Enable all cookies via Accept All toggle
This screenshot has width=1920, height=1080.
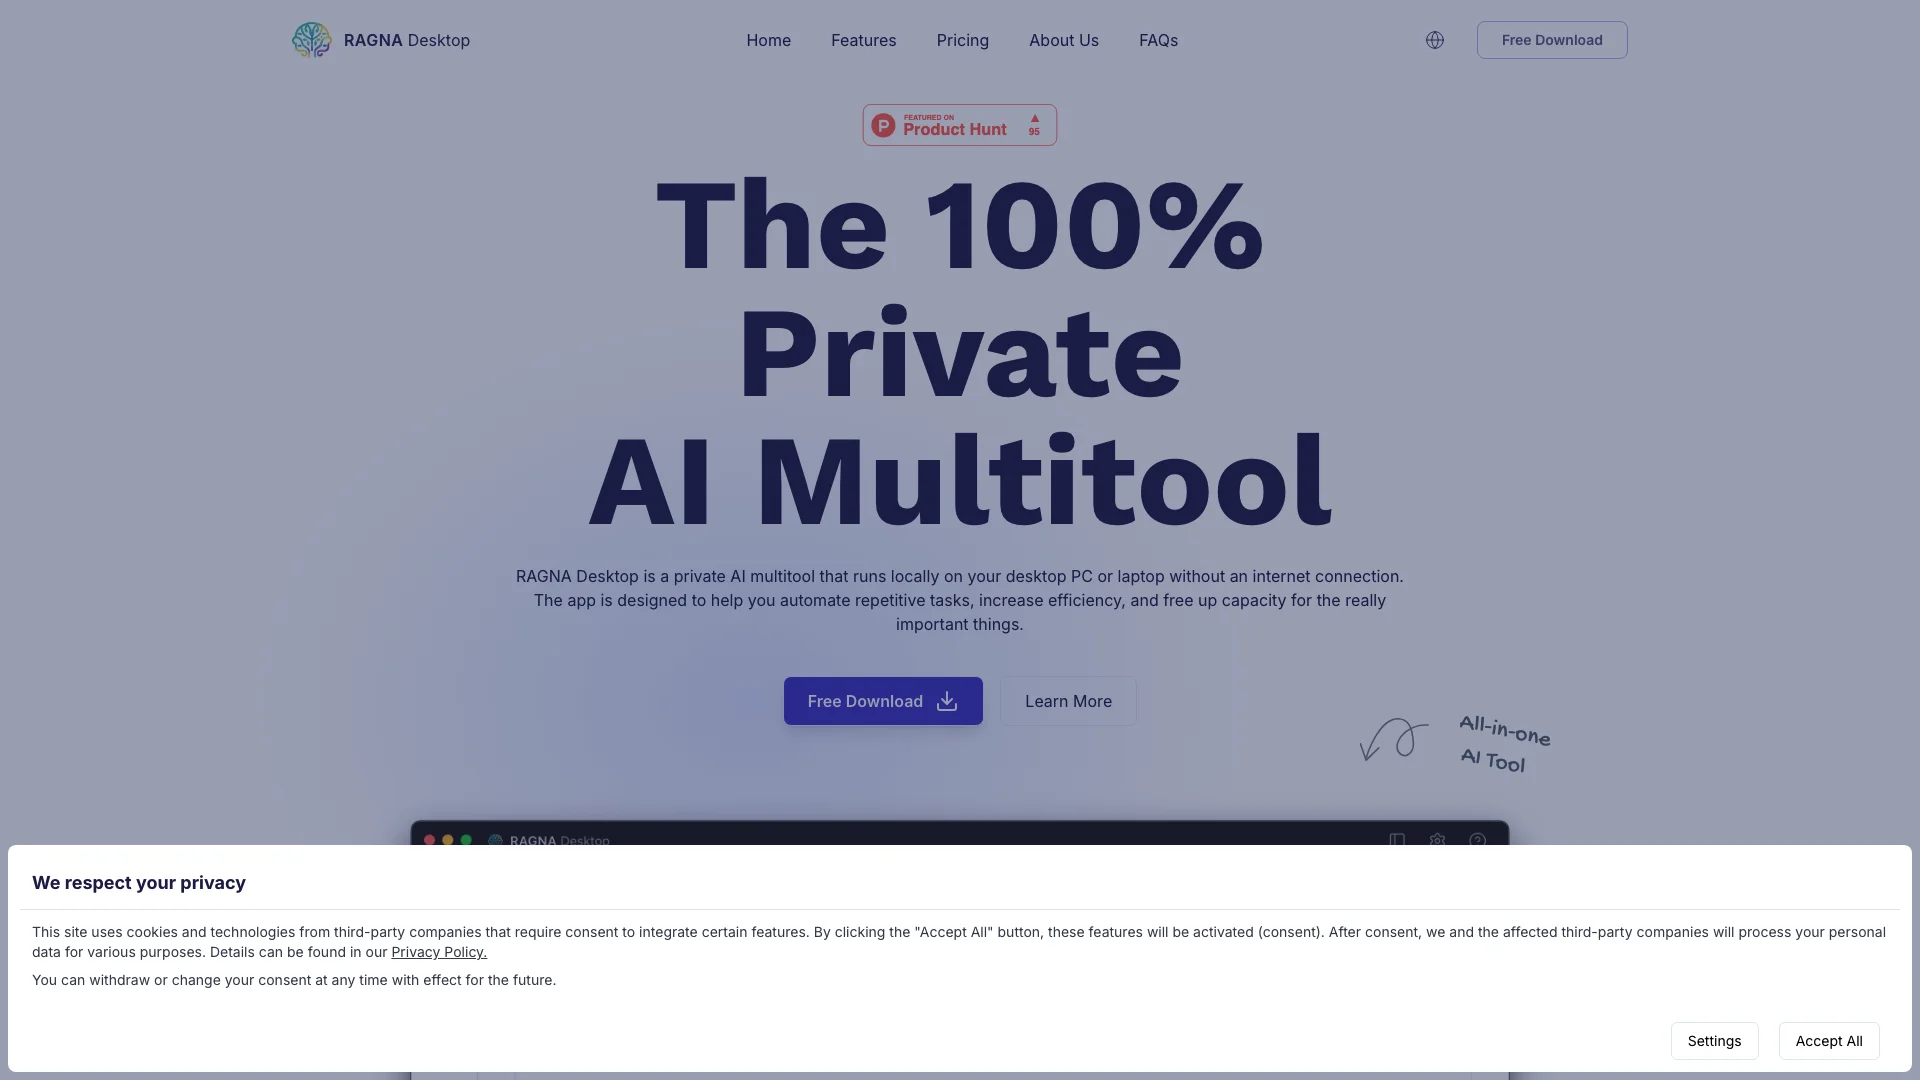(x=1828, y=1040)
